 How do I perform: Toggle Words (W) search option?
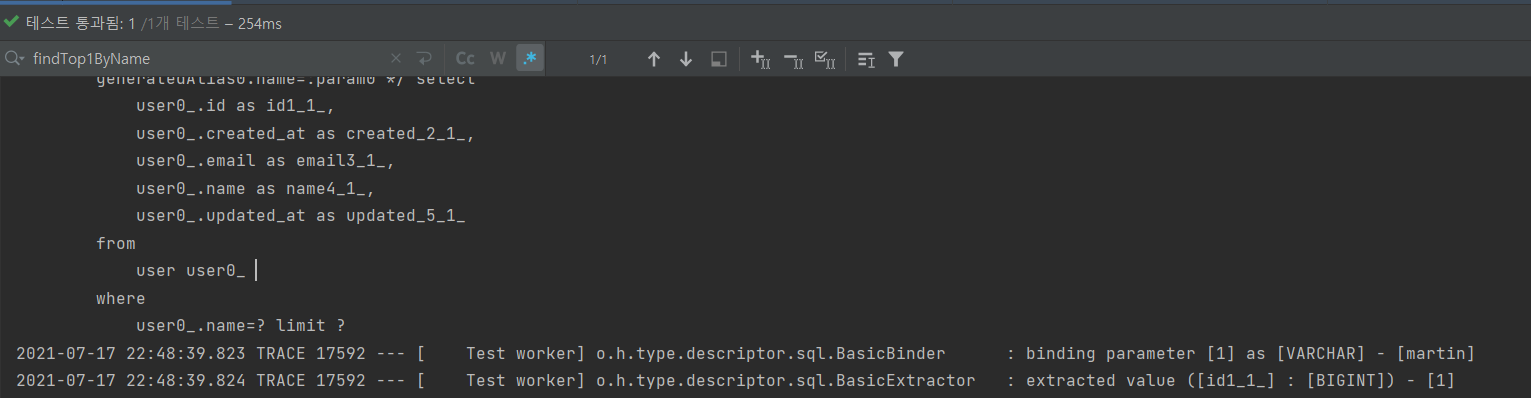[x=497, y=59]
